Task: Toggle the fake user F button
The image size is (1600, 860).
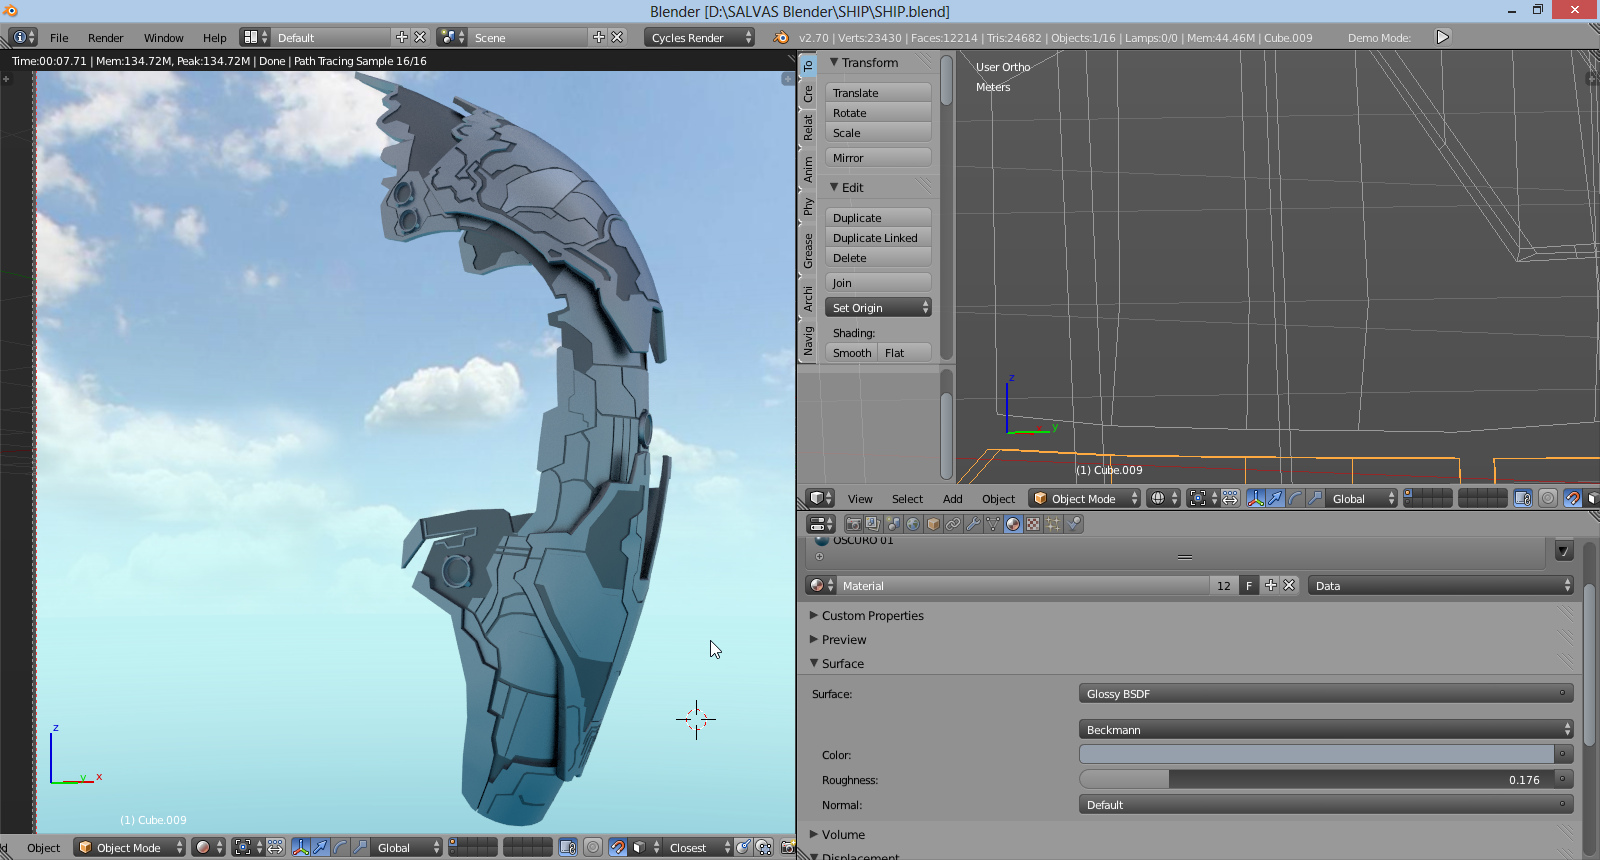Action: point(1248,586)
